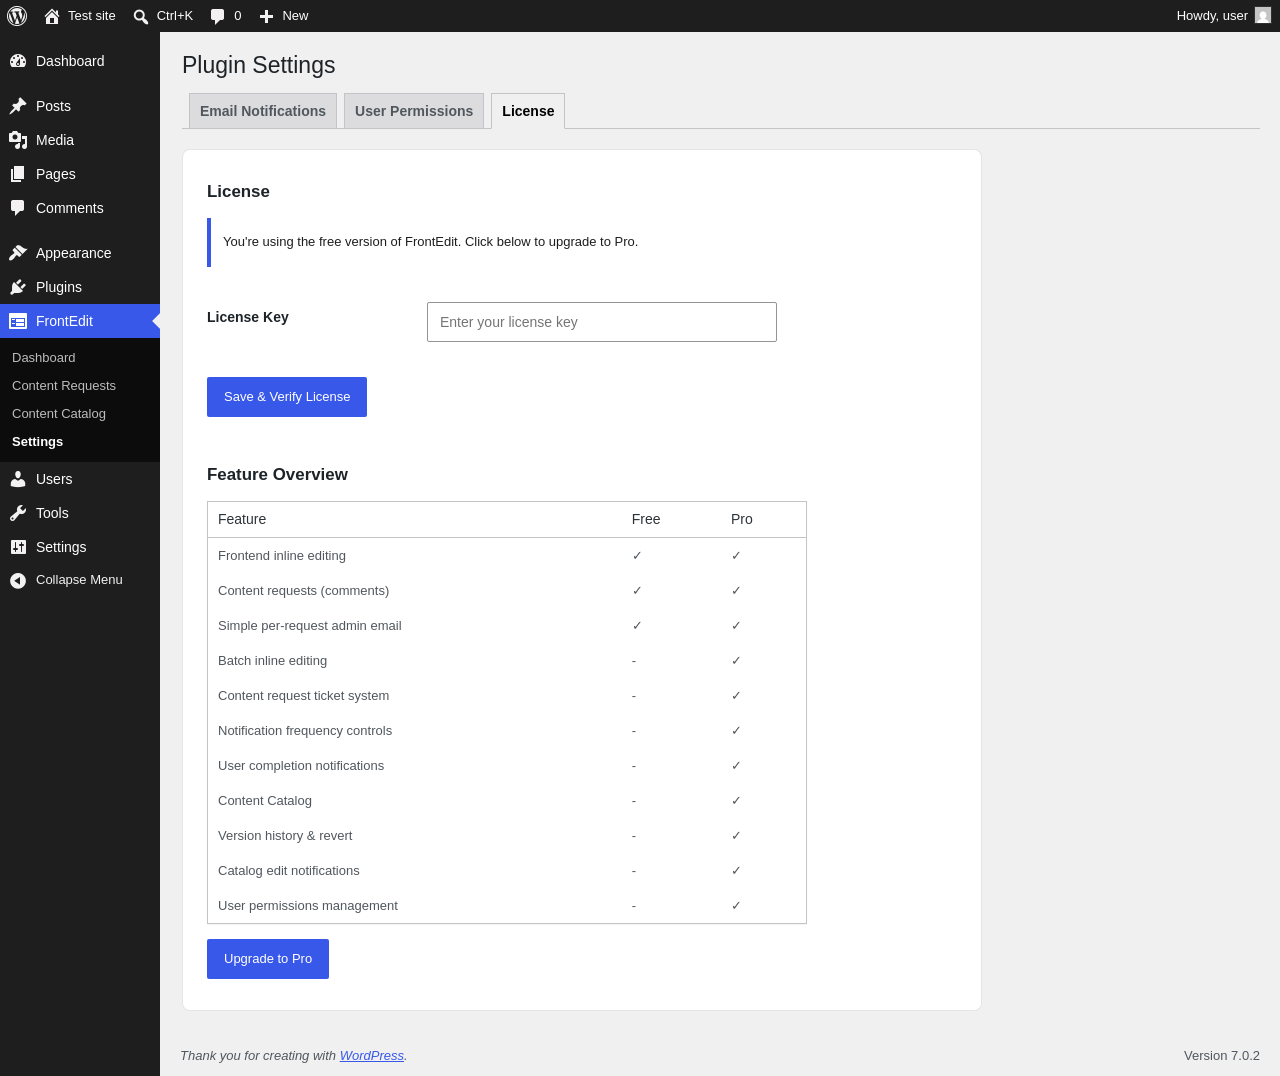Click the 'Free' column header
1280x1076 pixels.
646,519
